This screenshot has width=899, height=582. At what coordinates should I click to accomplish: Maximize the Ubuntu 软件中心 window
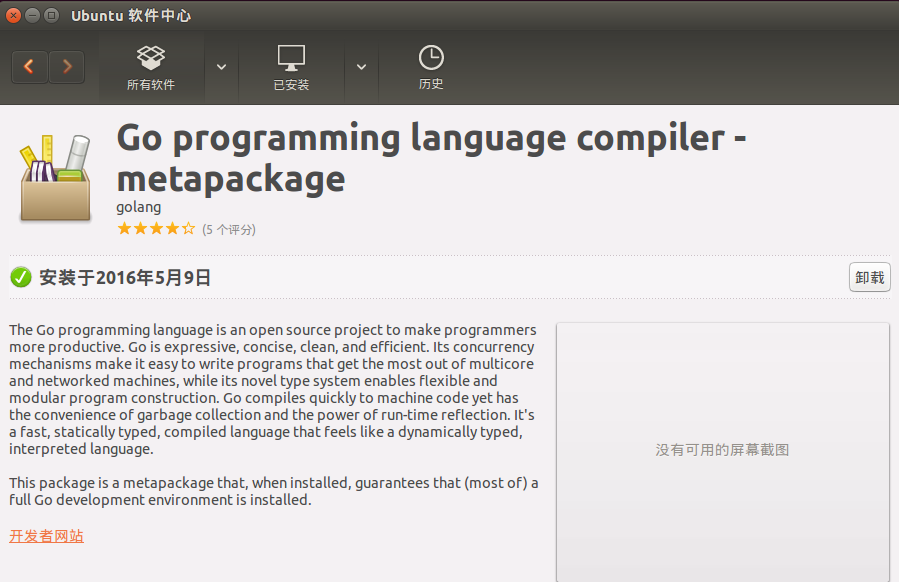coord(52,15)
